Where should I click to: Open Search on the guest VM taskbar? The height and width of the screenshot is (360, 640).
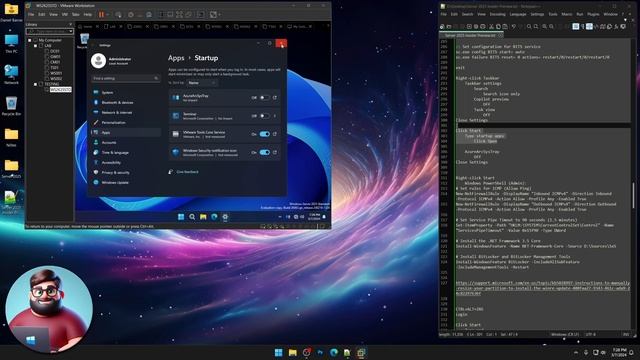point(192,217)
